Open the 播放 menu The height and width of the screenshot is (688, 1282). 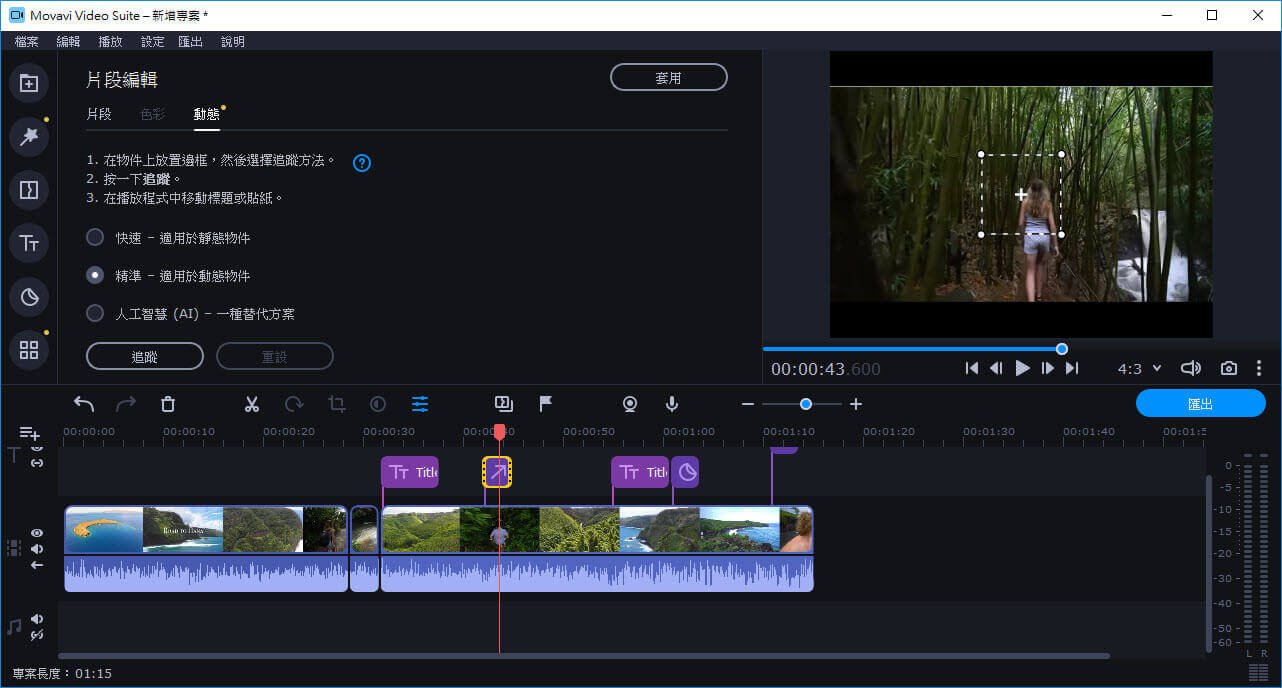coord(110,42)
